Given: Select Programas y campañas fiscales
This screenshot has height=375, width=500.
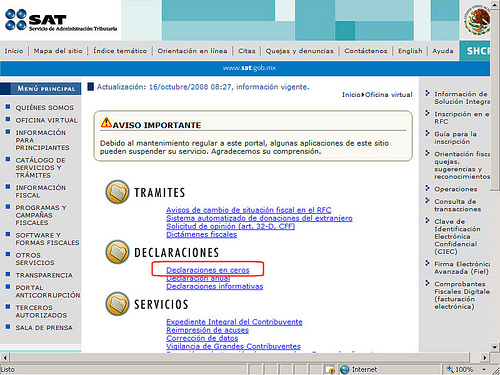Looking at the screenshot, I should [x=41, y=215].
